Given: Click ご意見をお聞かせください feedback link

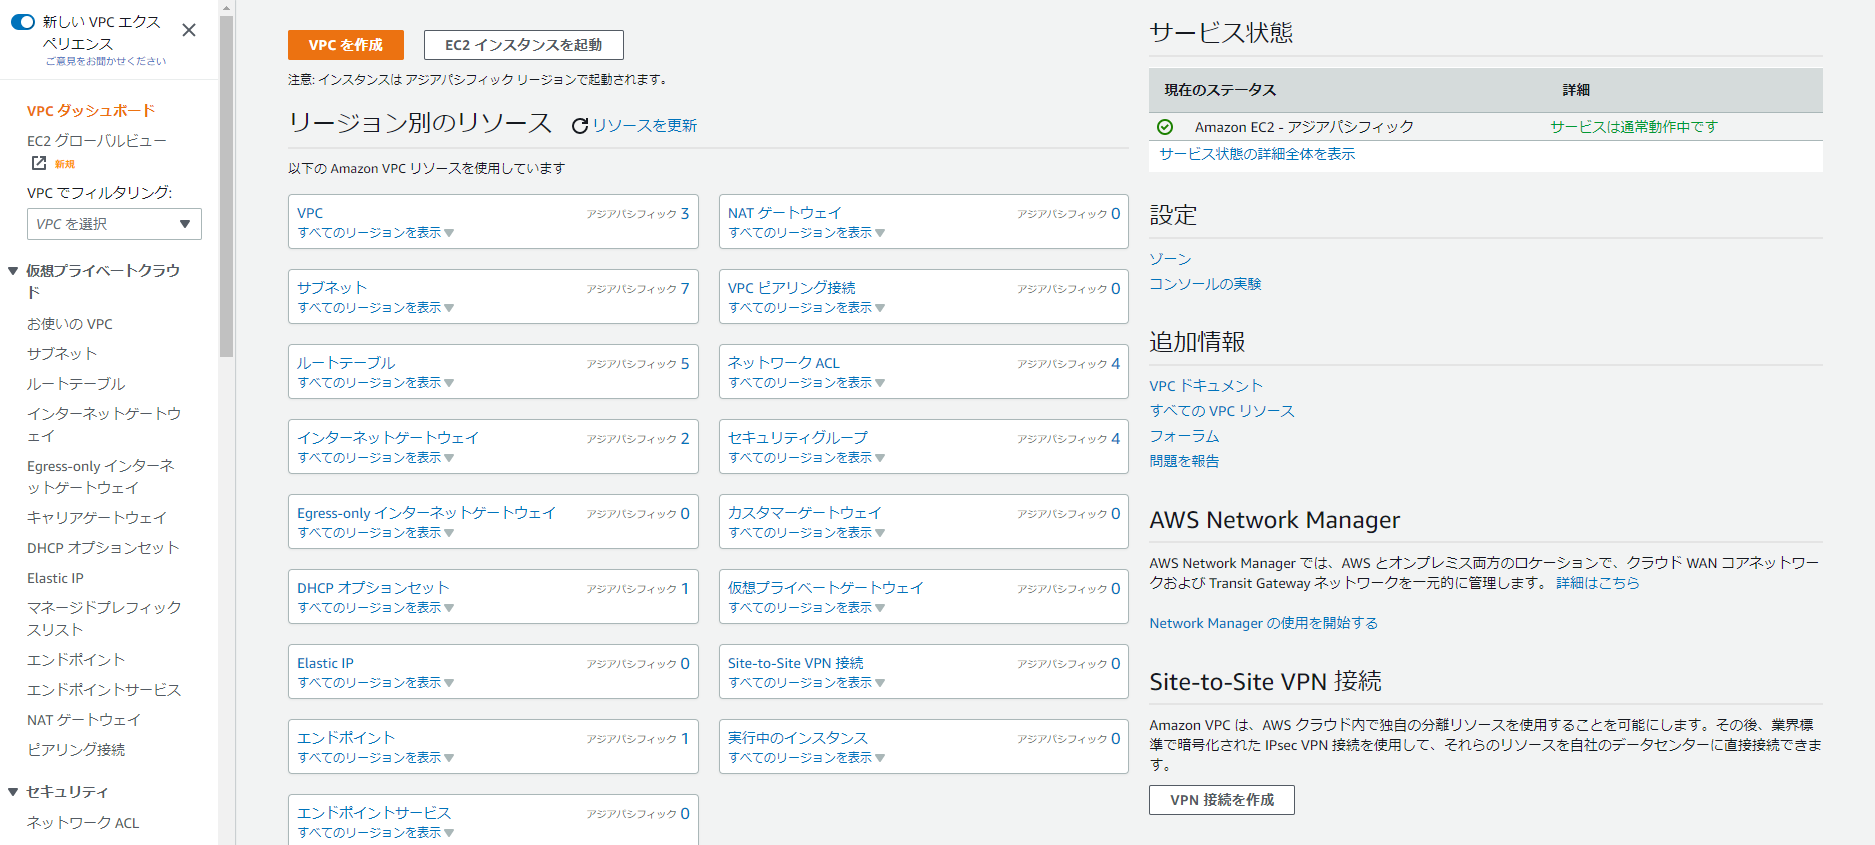Looking at the screenshot, I should click(x=106, y=61).
